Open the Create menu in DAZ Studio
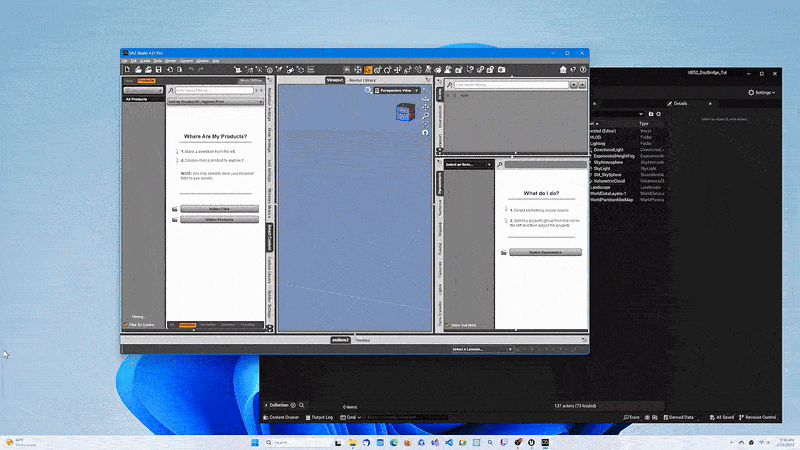Viewport: 800px width, 450px height. point(145,61)
